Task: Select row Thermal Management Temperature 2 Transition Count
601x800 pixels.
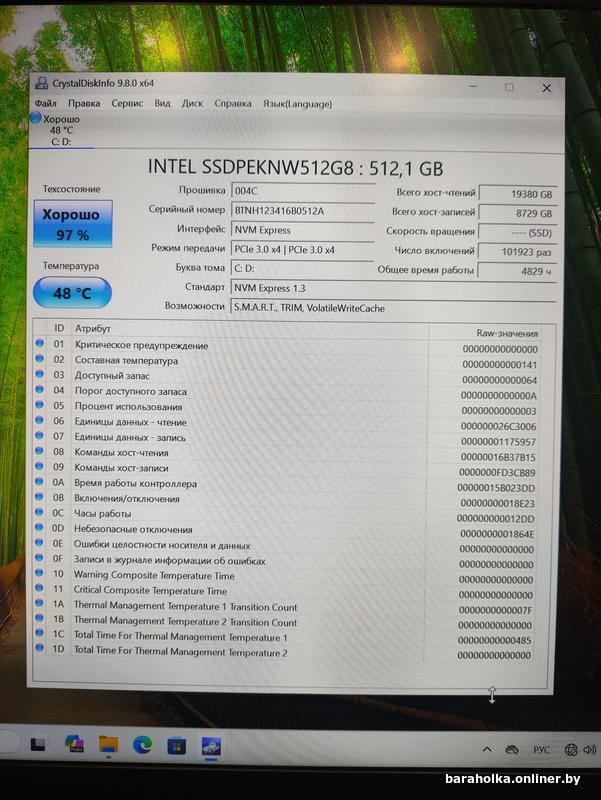Action: 284,622
